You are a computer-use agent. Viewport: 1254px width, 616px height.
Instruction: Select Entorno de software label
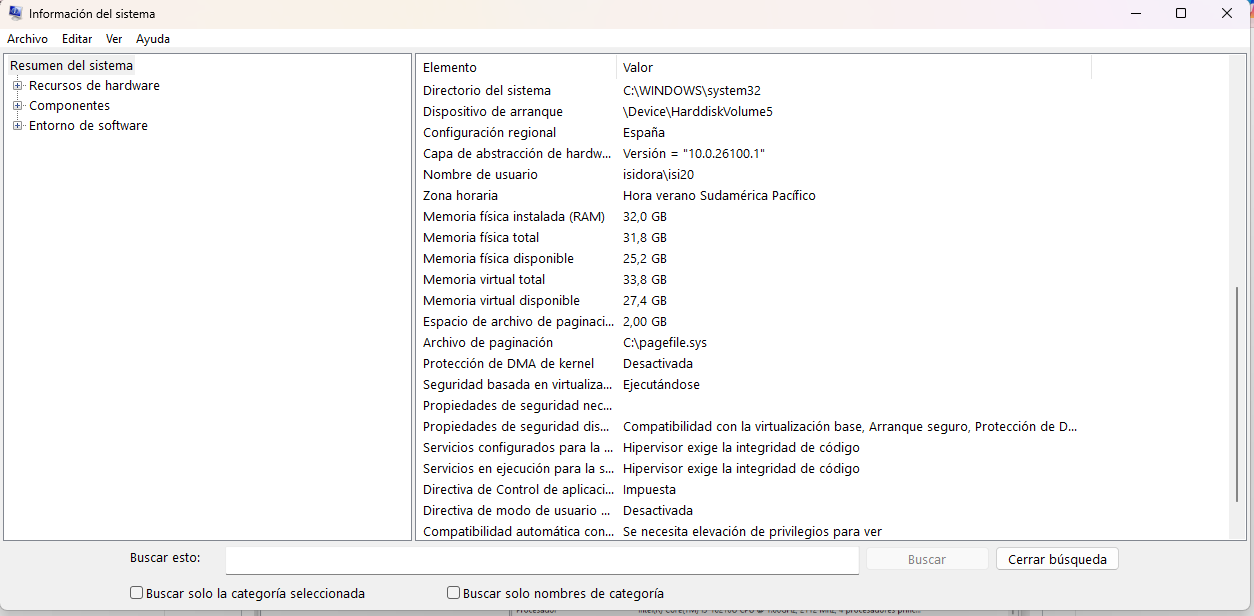88,126
